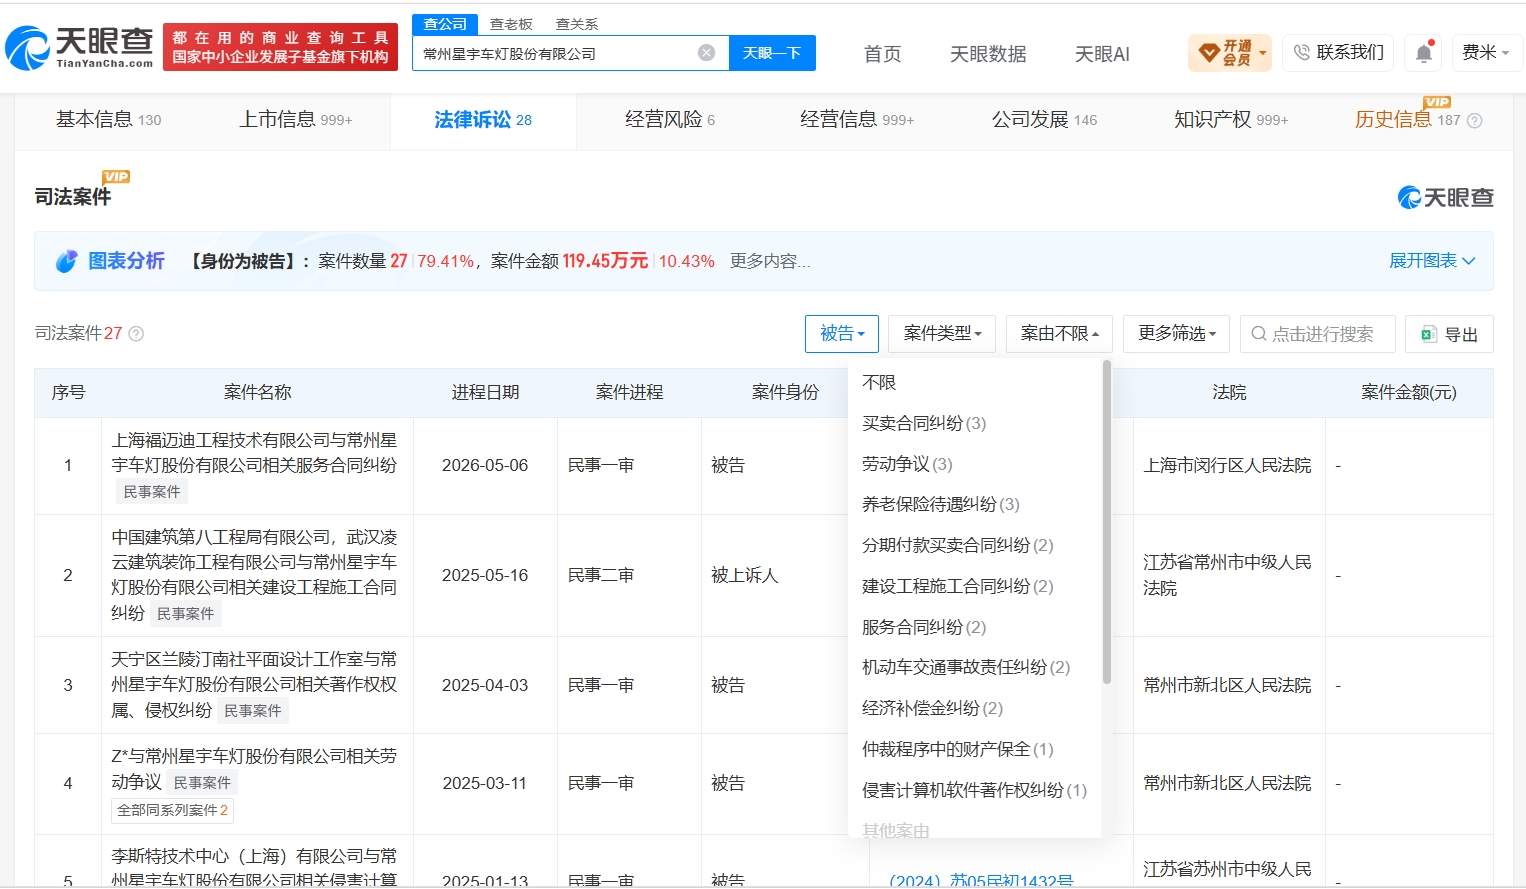Screen dimensions: 1526x889
Task: Open the 案件类型 filter dropdown
Action: (x=942, y=334)
